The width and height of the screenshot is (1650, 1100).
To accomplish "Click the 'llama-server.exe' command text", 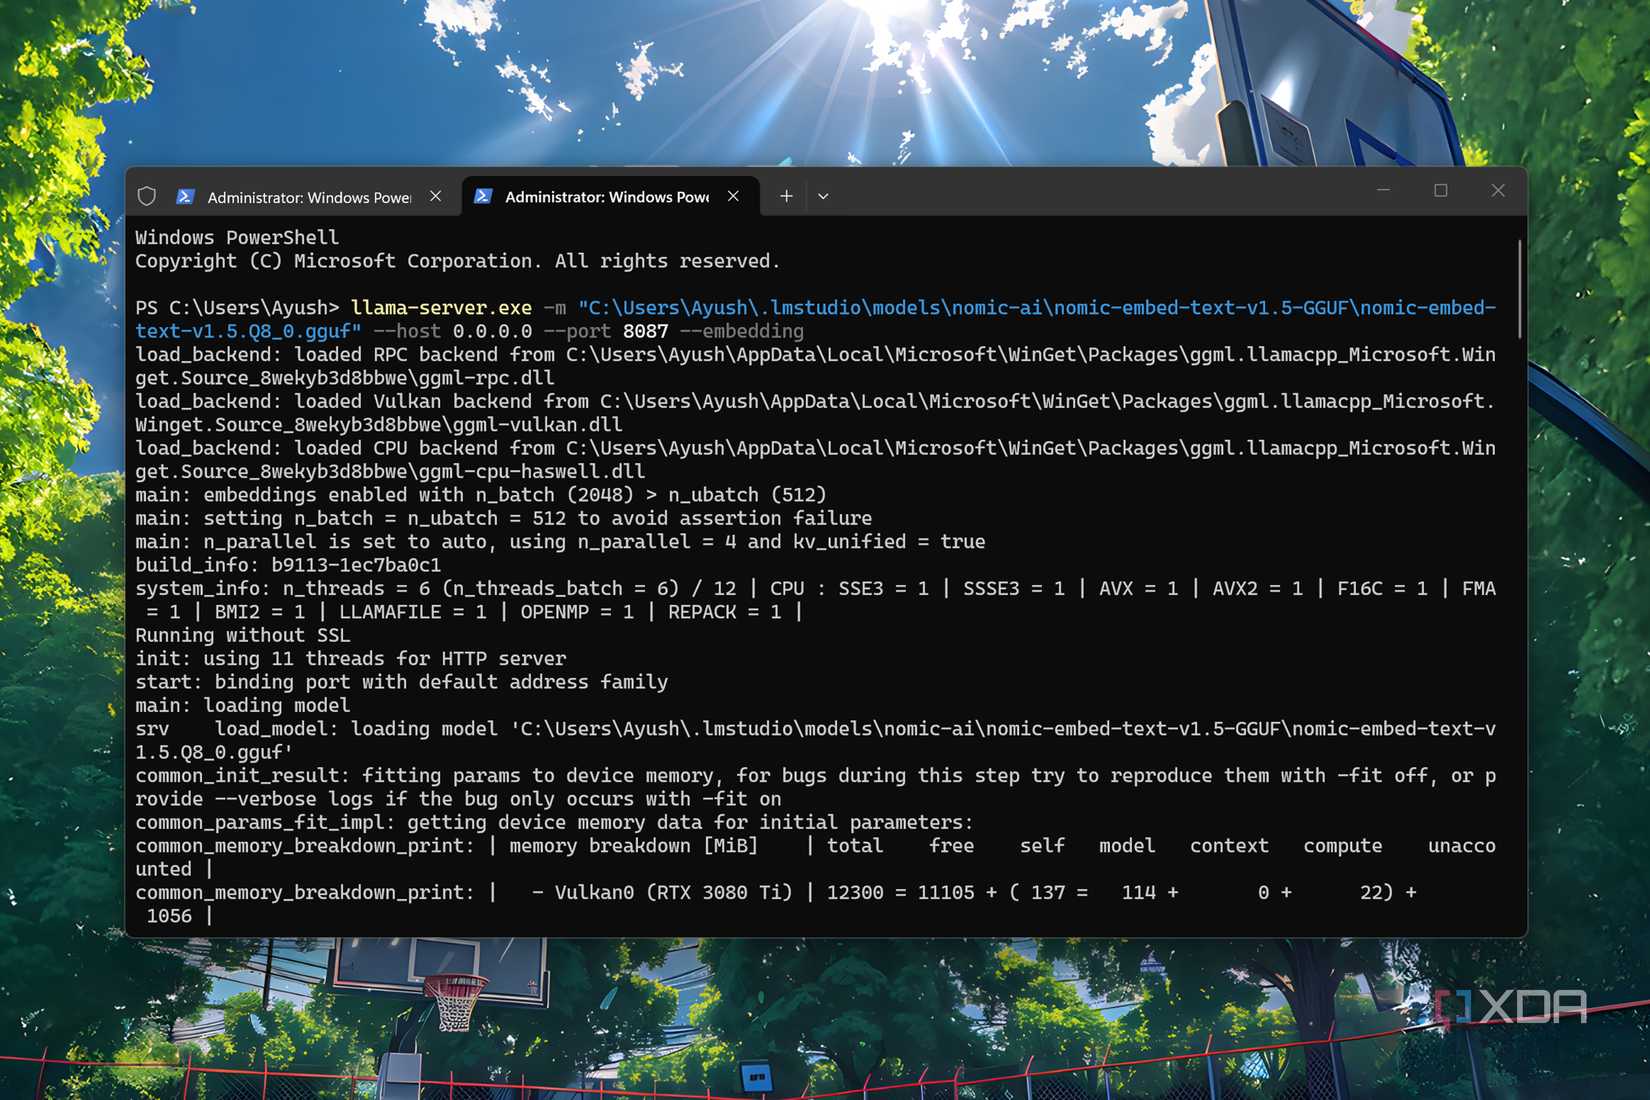I will (x=441, y=307).
